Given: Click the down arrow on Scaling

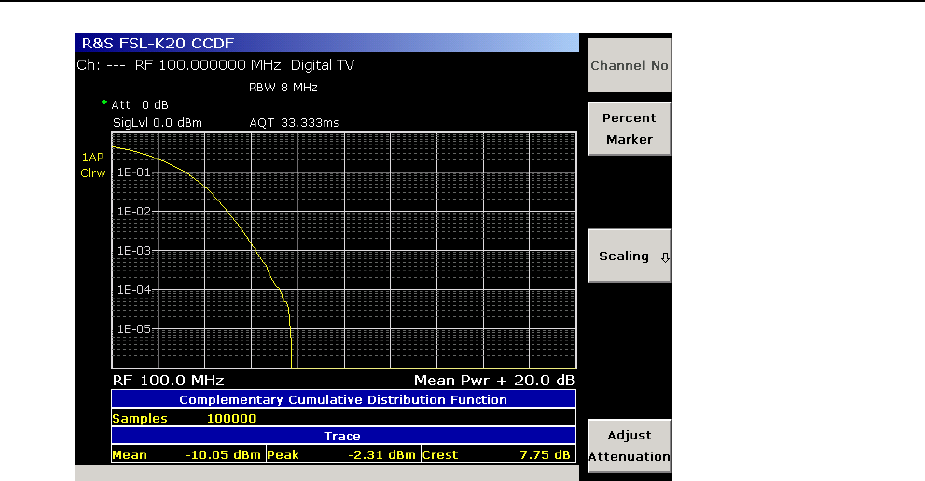Looking at the screenshot, I should 666,257.
